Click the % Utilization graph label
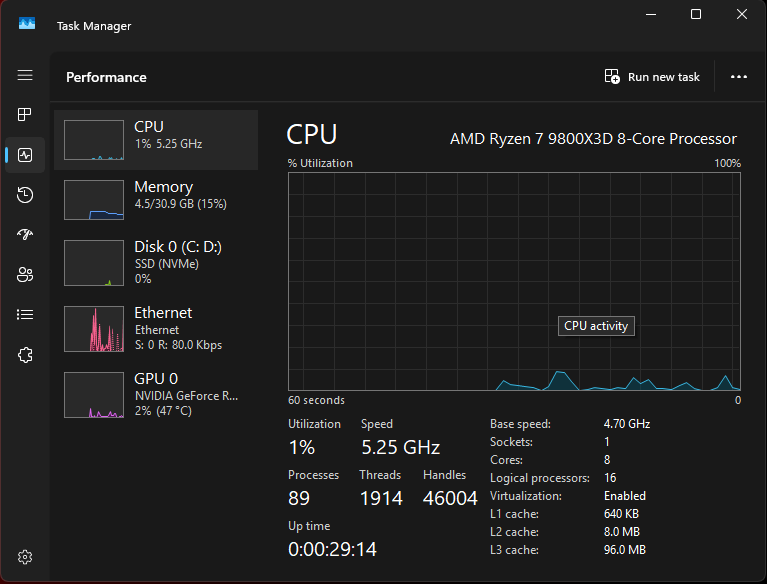This screenshot has width=767, height=584. pos(320,163)
